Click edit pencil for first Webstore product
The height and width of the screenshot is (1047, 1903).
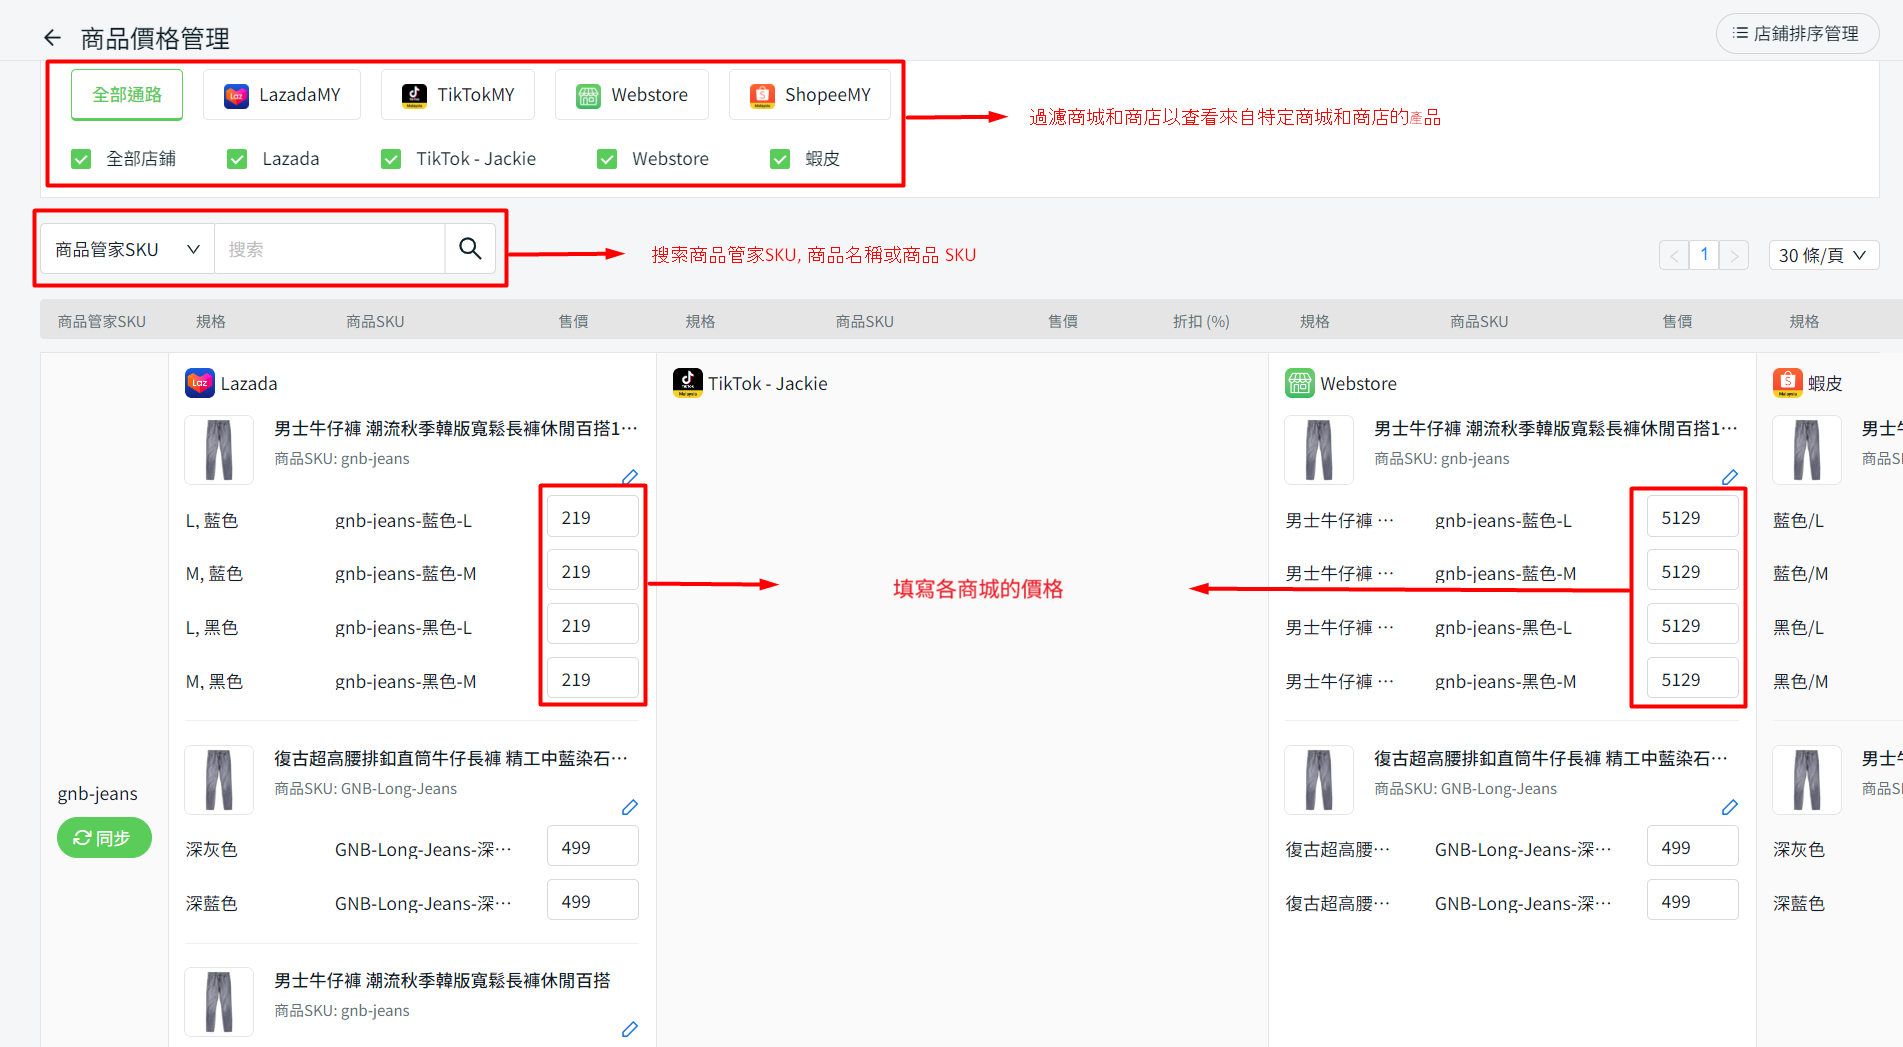pyautogui.click(x=1730, y=477)
